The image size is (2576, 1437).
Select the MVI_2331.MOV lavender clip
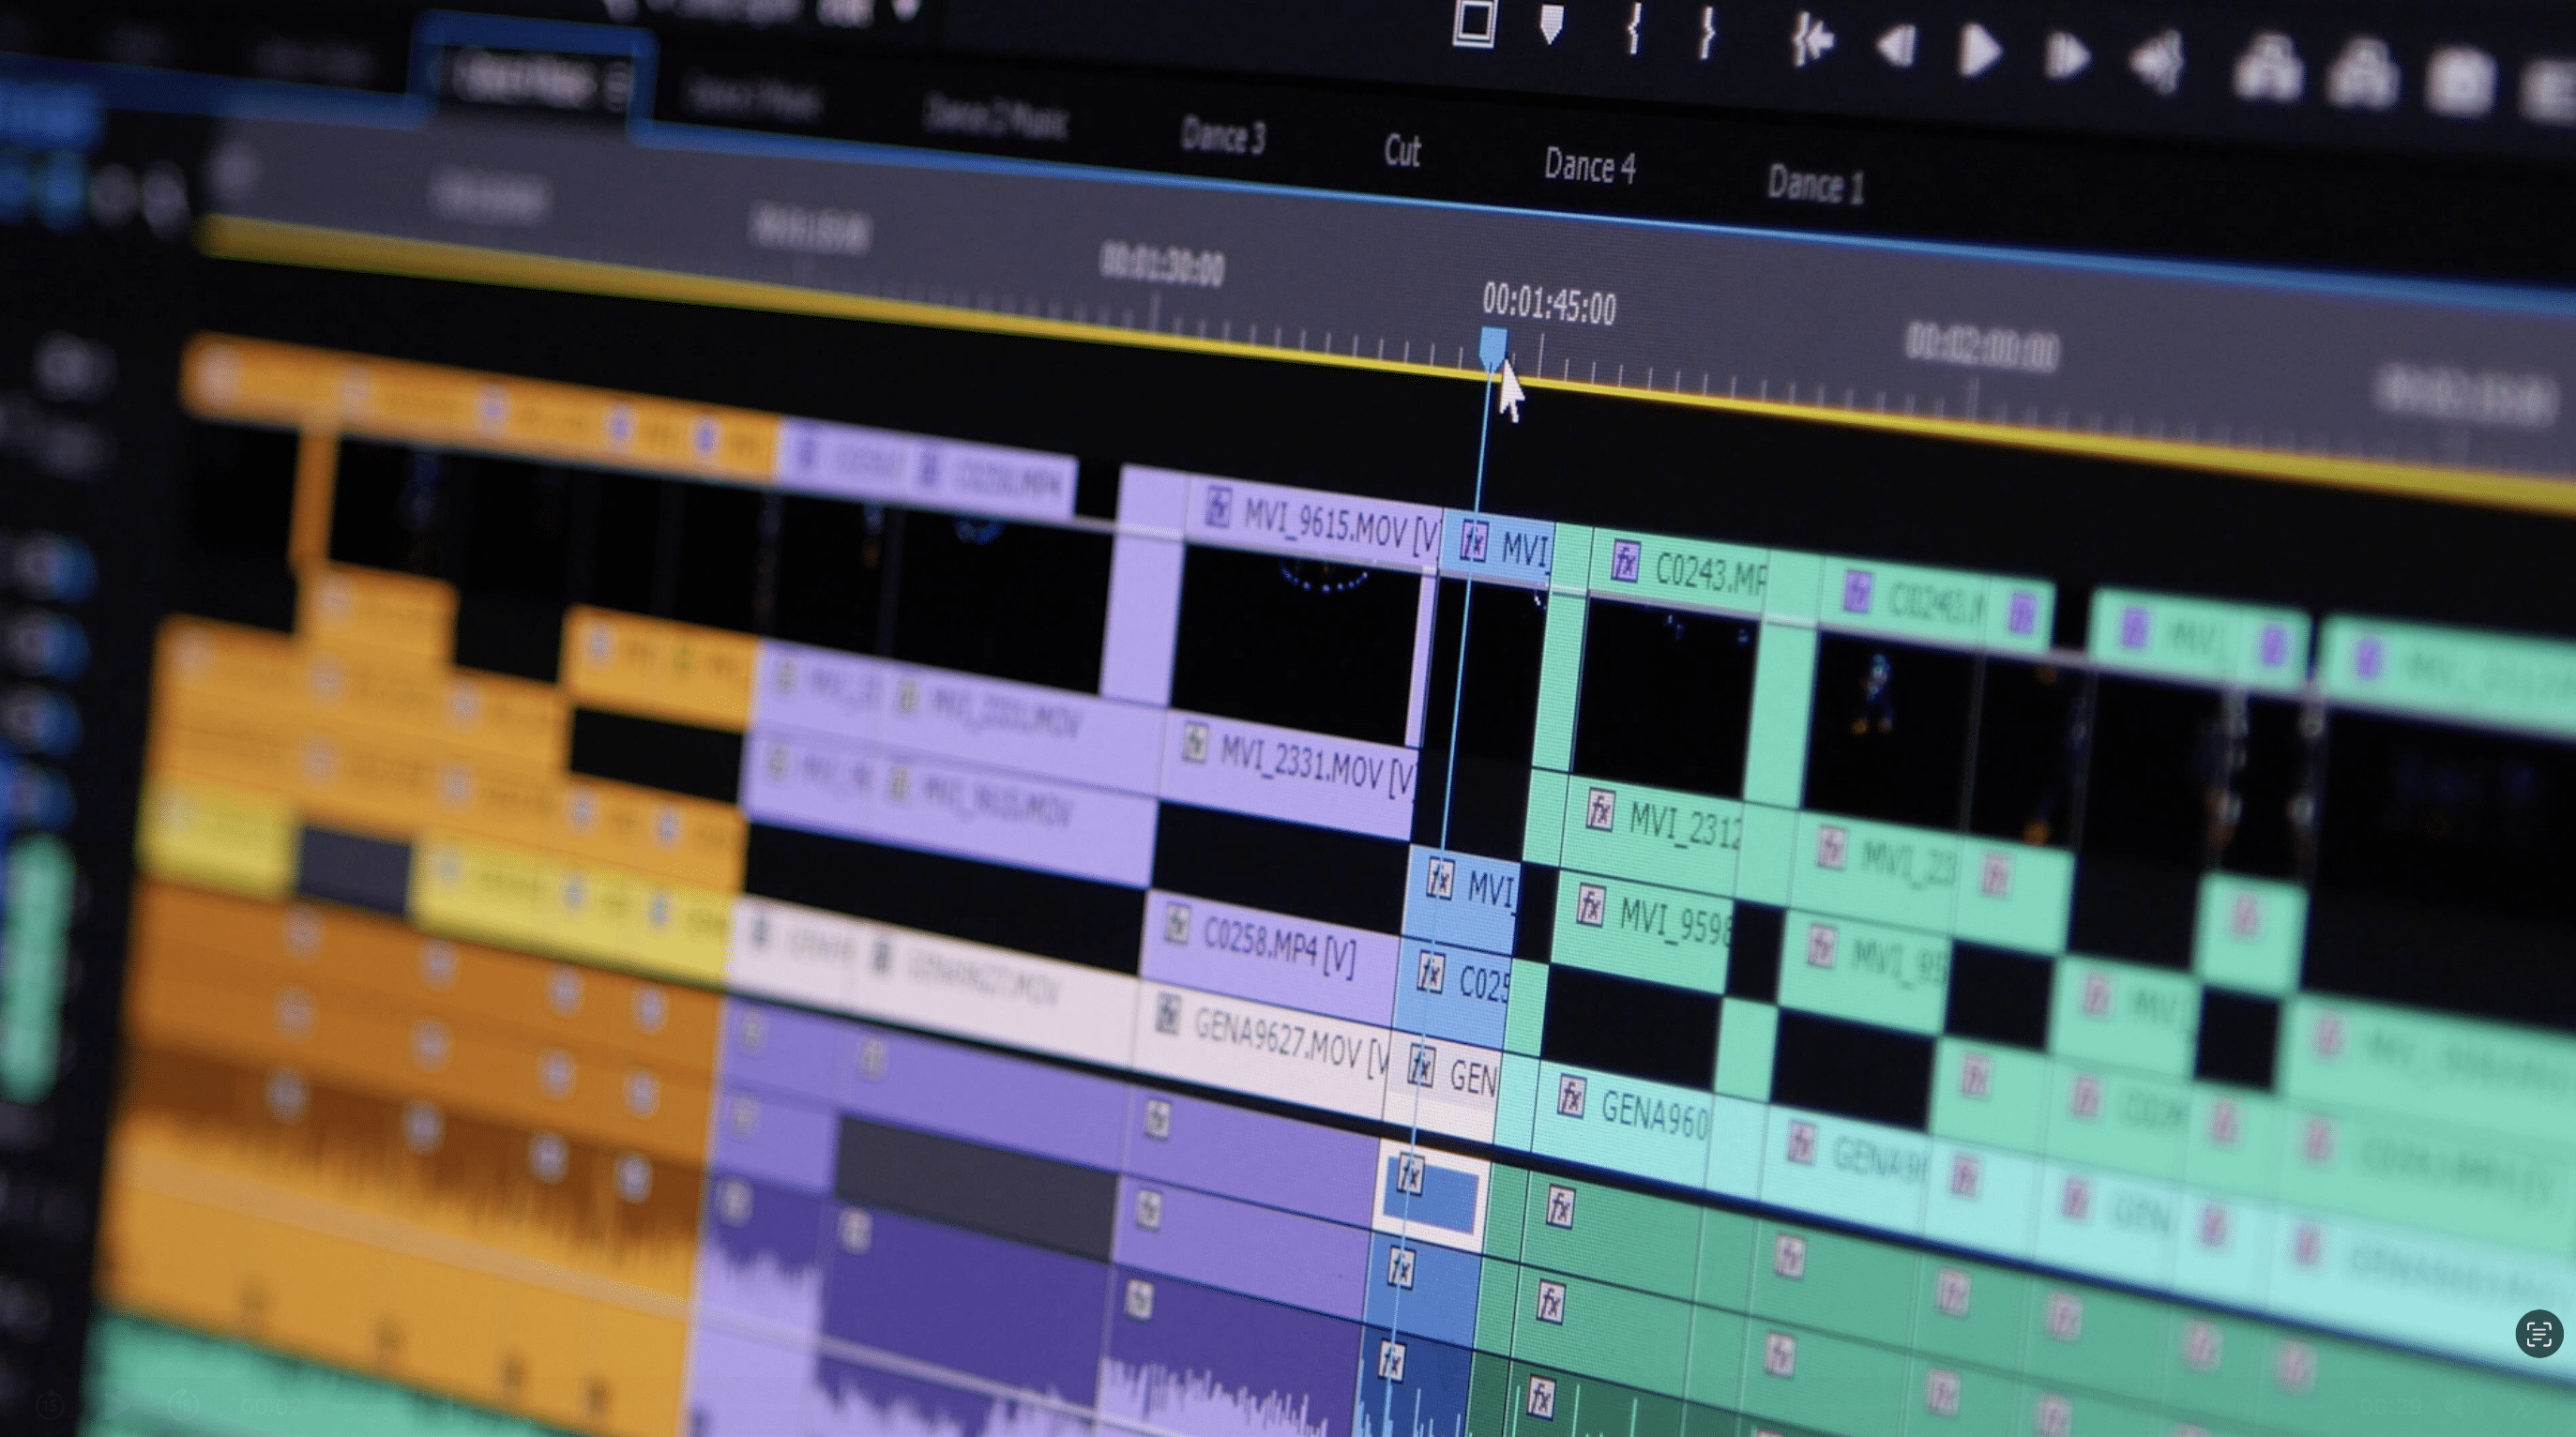[1315, 767]
